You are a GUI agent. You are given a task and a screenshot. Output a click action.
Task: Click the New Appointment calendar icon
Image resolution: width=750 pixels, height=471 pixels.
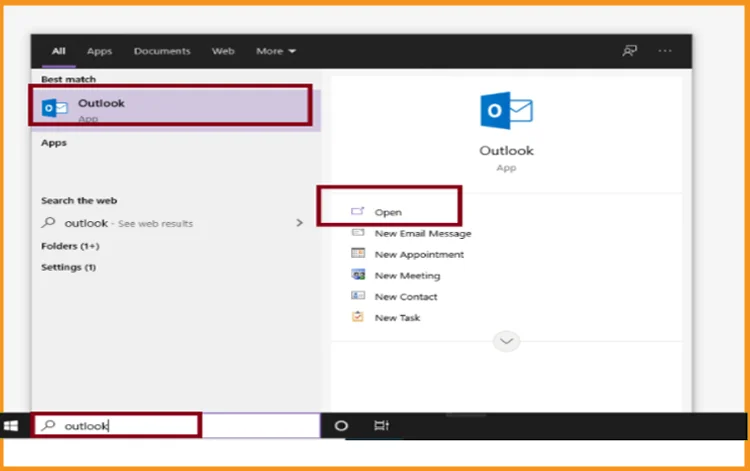click(358, 253)
